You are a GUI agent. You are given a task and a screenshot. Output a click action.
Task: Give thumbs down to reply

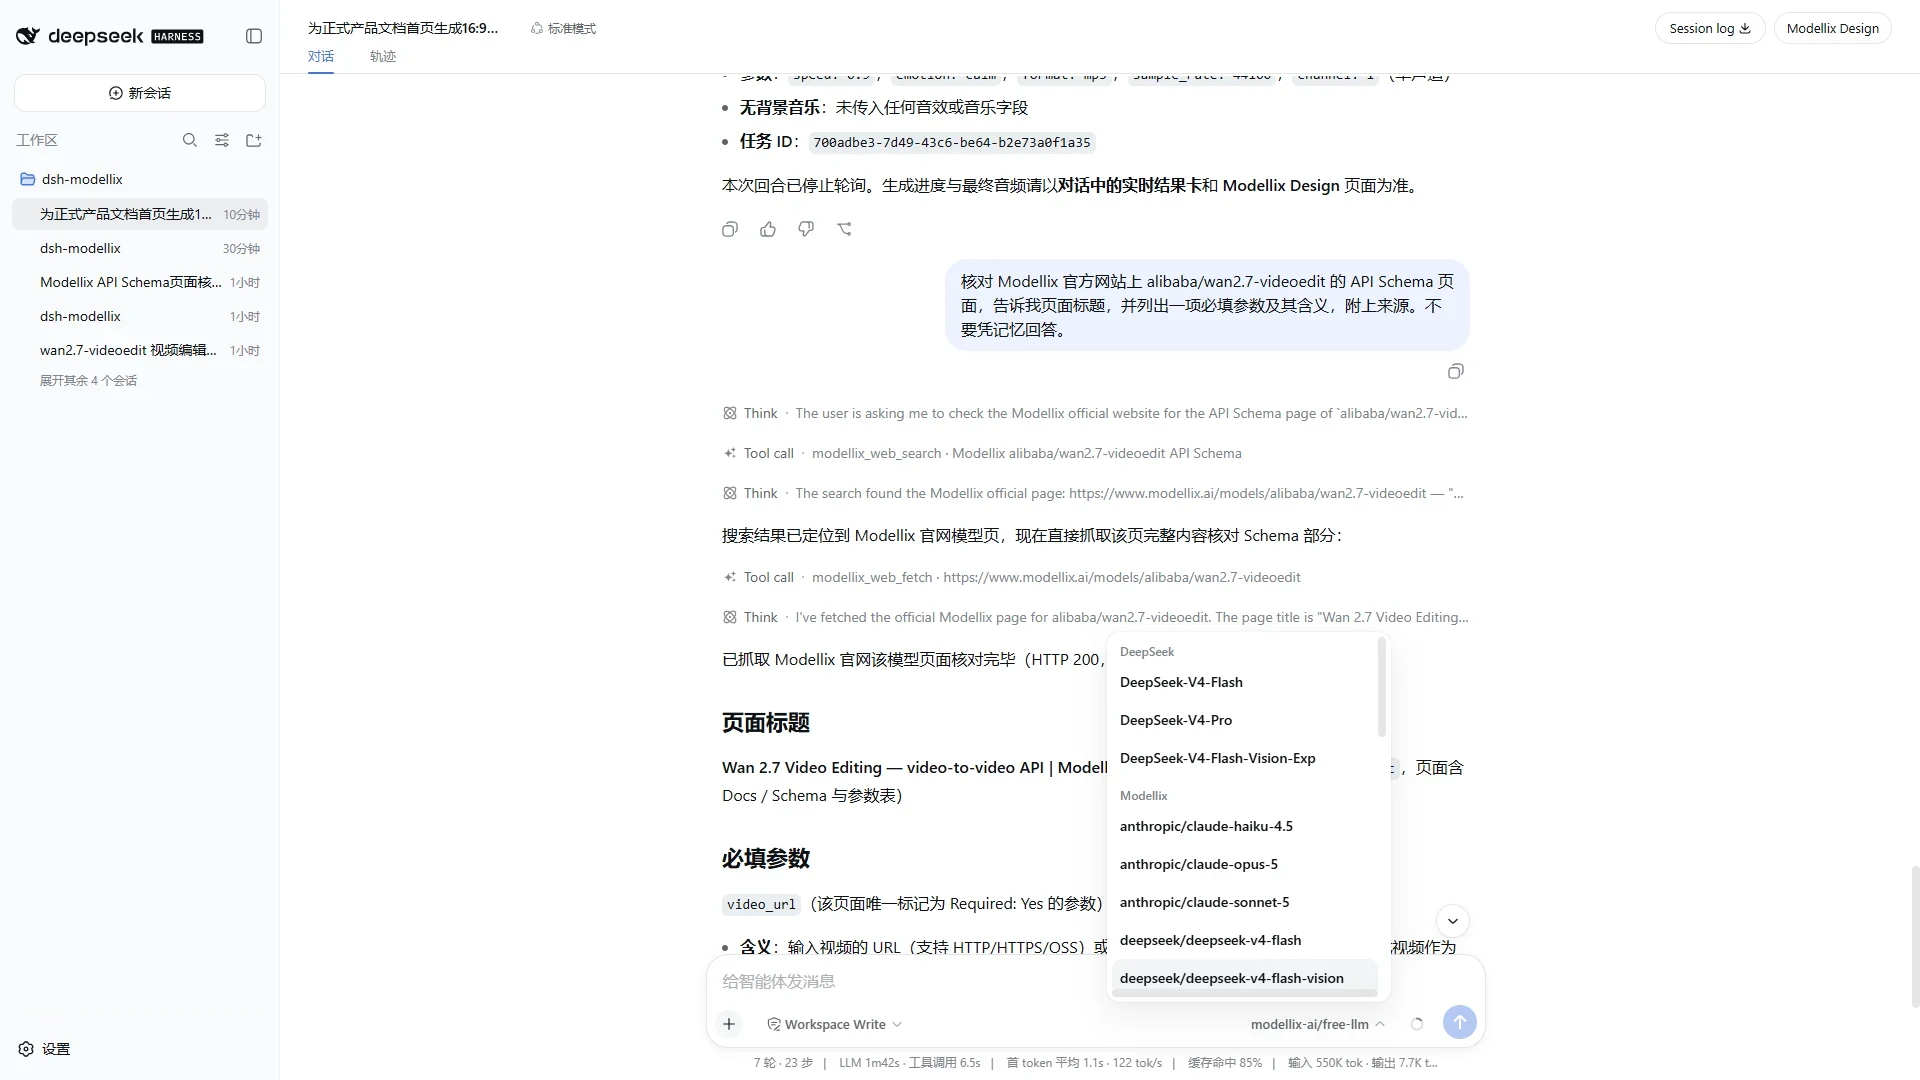(806, 229)
